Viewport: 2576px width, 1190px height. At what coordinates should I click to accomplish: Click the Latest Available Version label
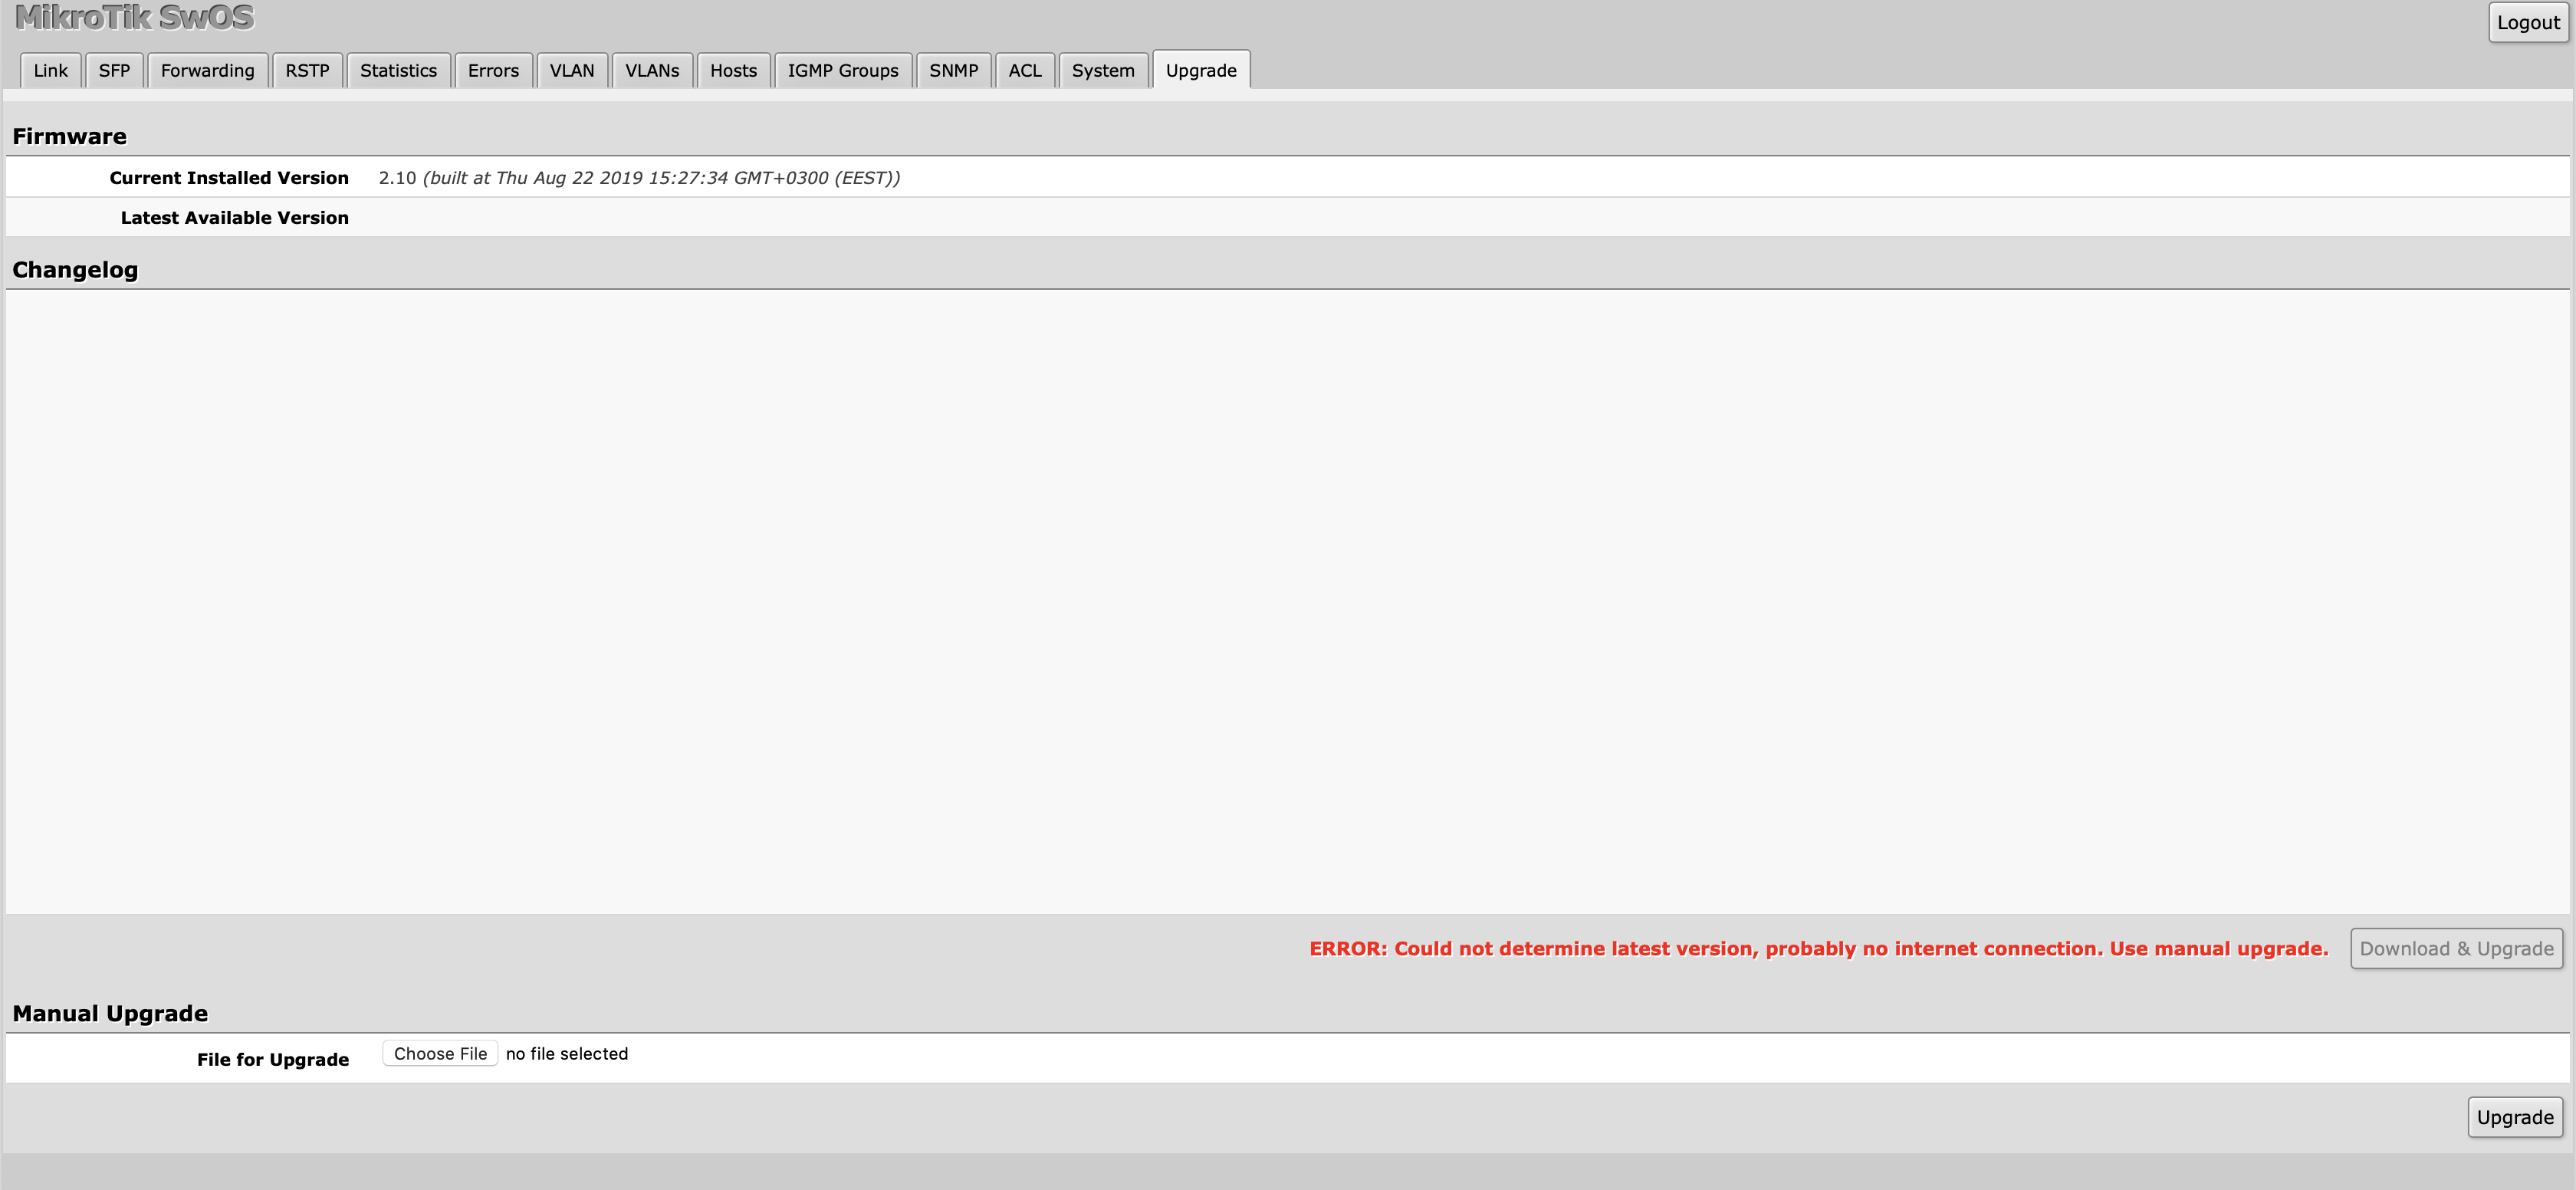click(x=234, y=217)
